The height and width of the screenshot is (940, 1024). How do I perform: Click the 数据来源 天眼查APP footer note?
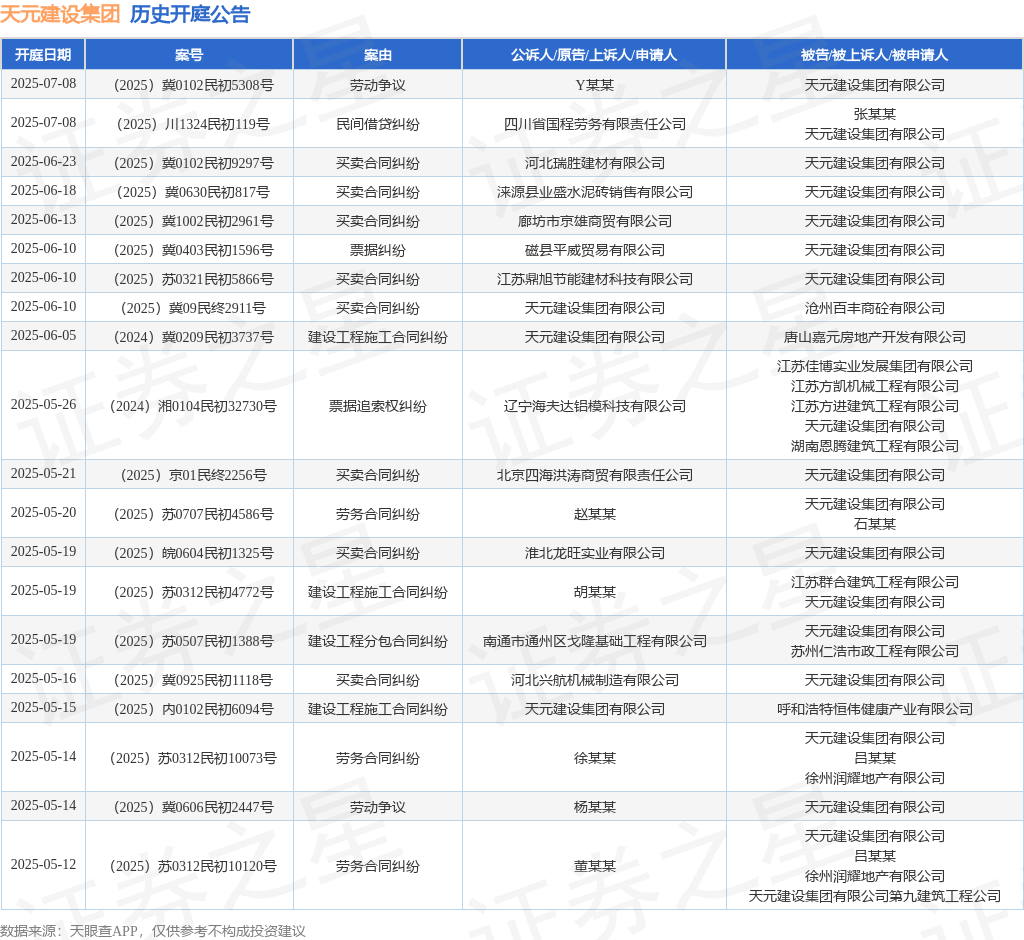click(x=153, y=931)
